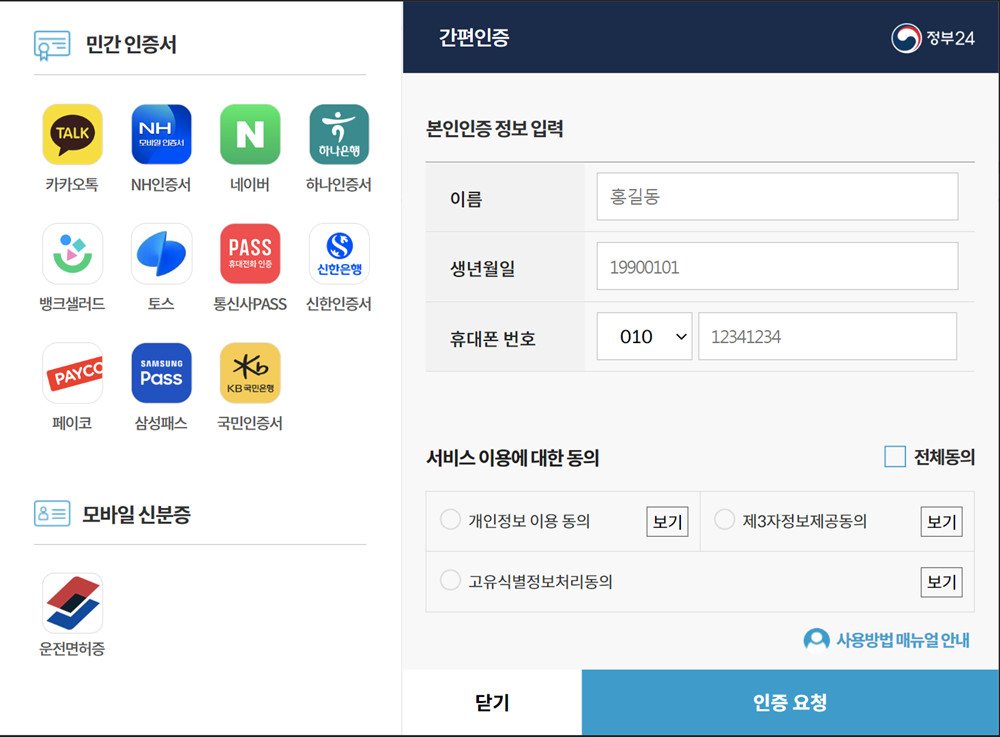Choose Toss as authentication method

pos(161,253)
